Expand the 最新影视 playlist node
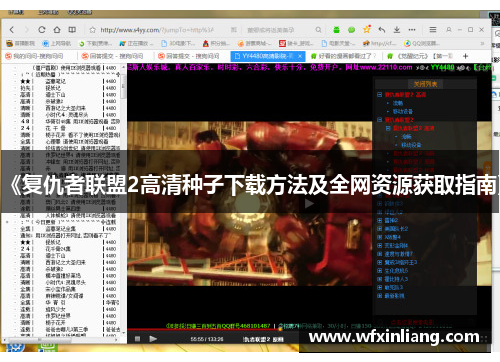 click(379, 296)
